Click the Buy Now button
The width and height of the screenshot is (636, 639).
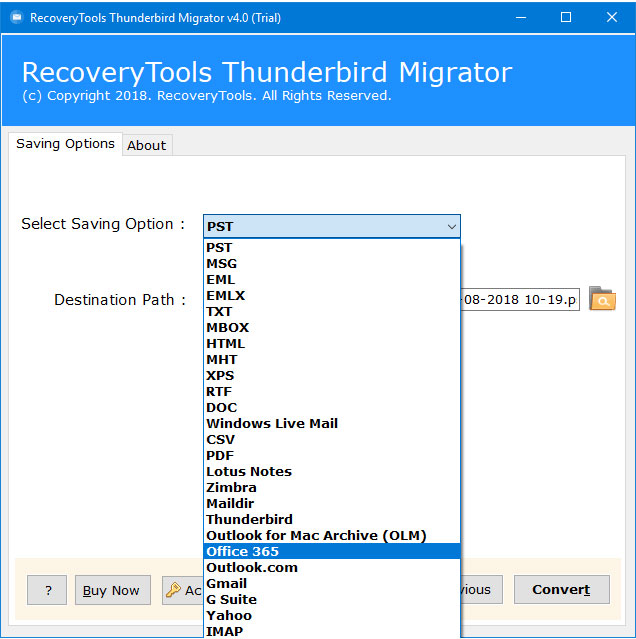113,590
